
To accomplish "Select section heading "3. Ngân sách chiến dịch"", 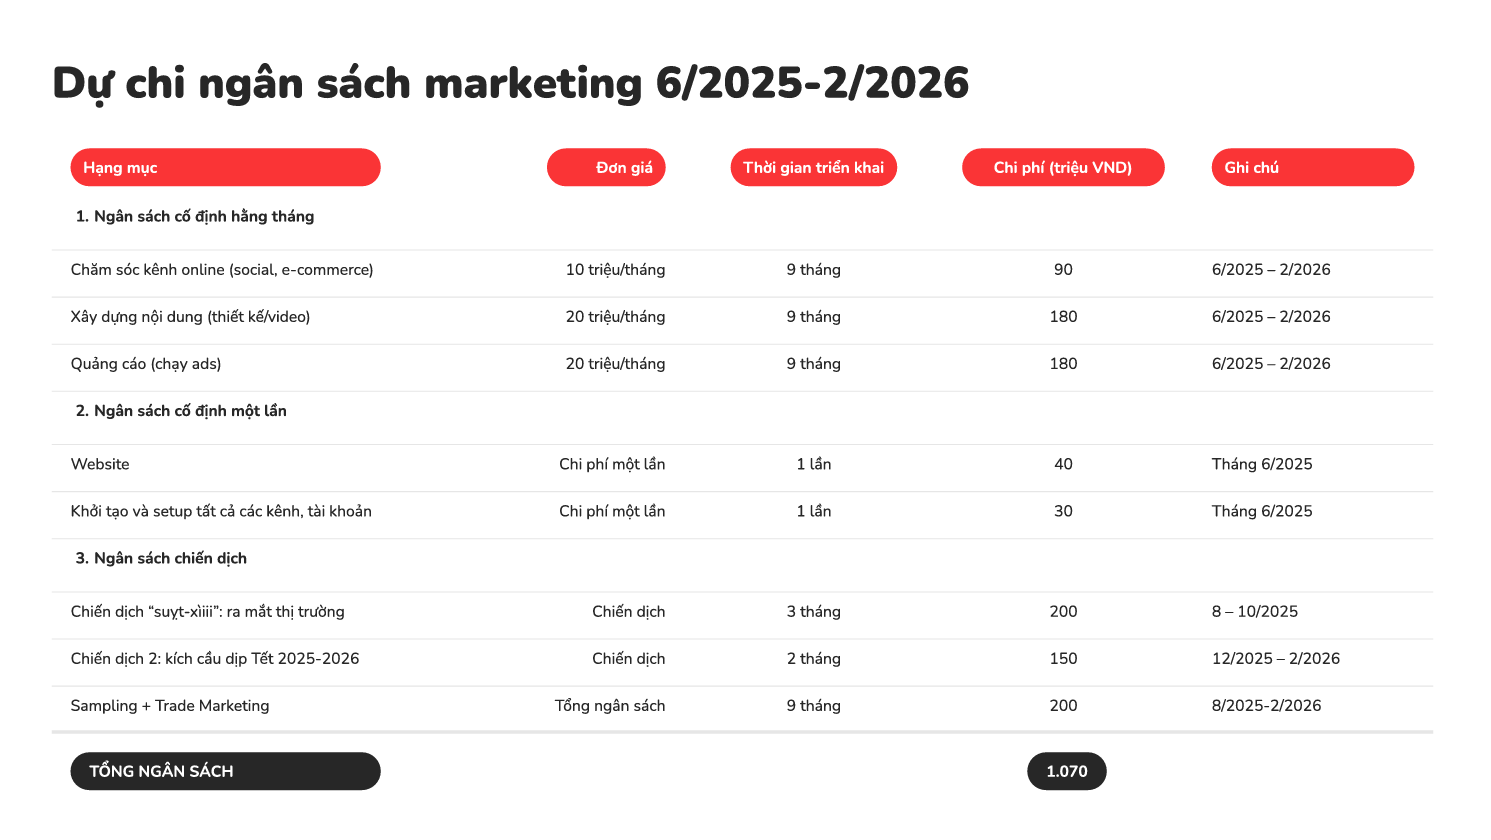I will click(x=161, y=558).
